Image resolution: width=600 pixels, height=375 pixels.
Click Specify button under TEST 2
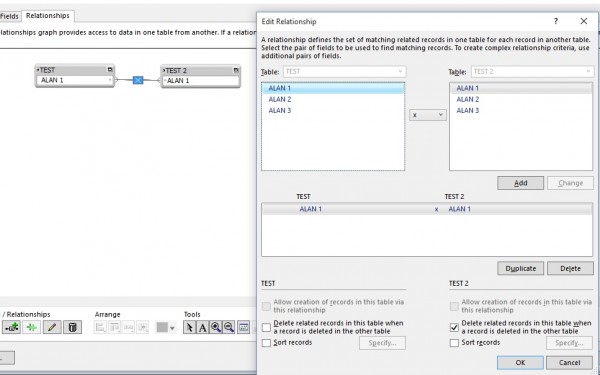(x=569, y=343)
